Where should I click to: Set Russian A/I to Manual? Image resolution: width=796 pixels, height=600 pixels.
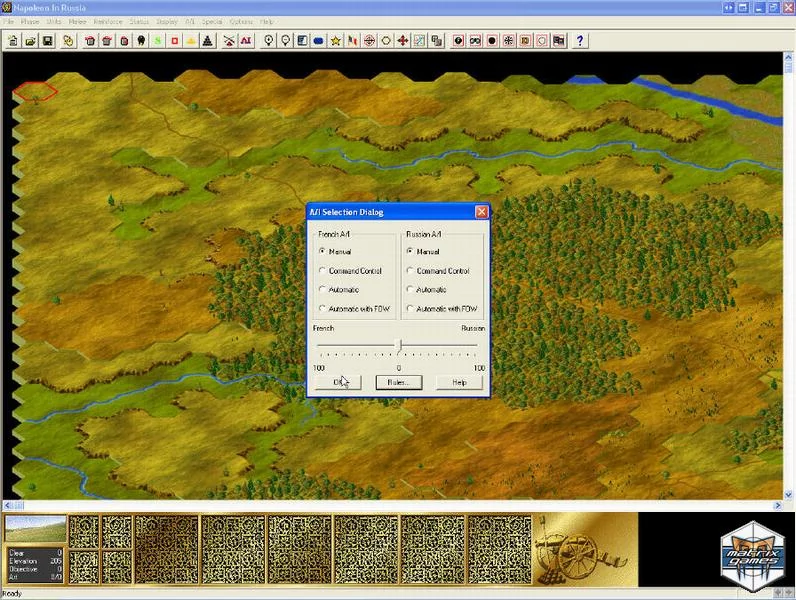423,251
